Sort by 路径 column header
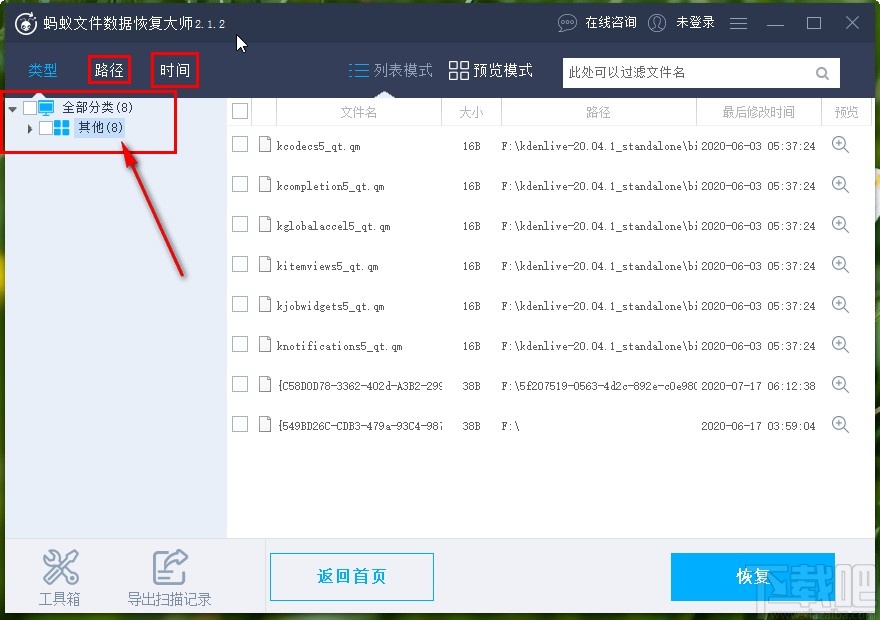This screenshot has width=880, height=620. [598, 112]
